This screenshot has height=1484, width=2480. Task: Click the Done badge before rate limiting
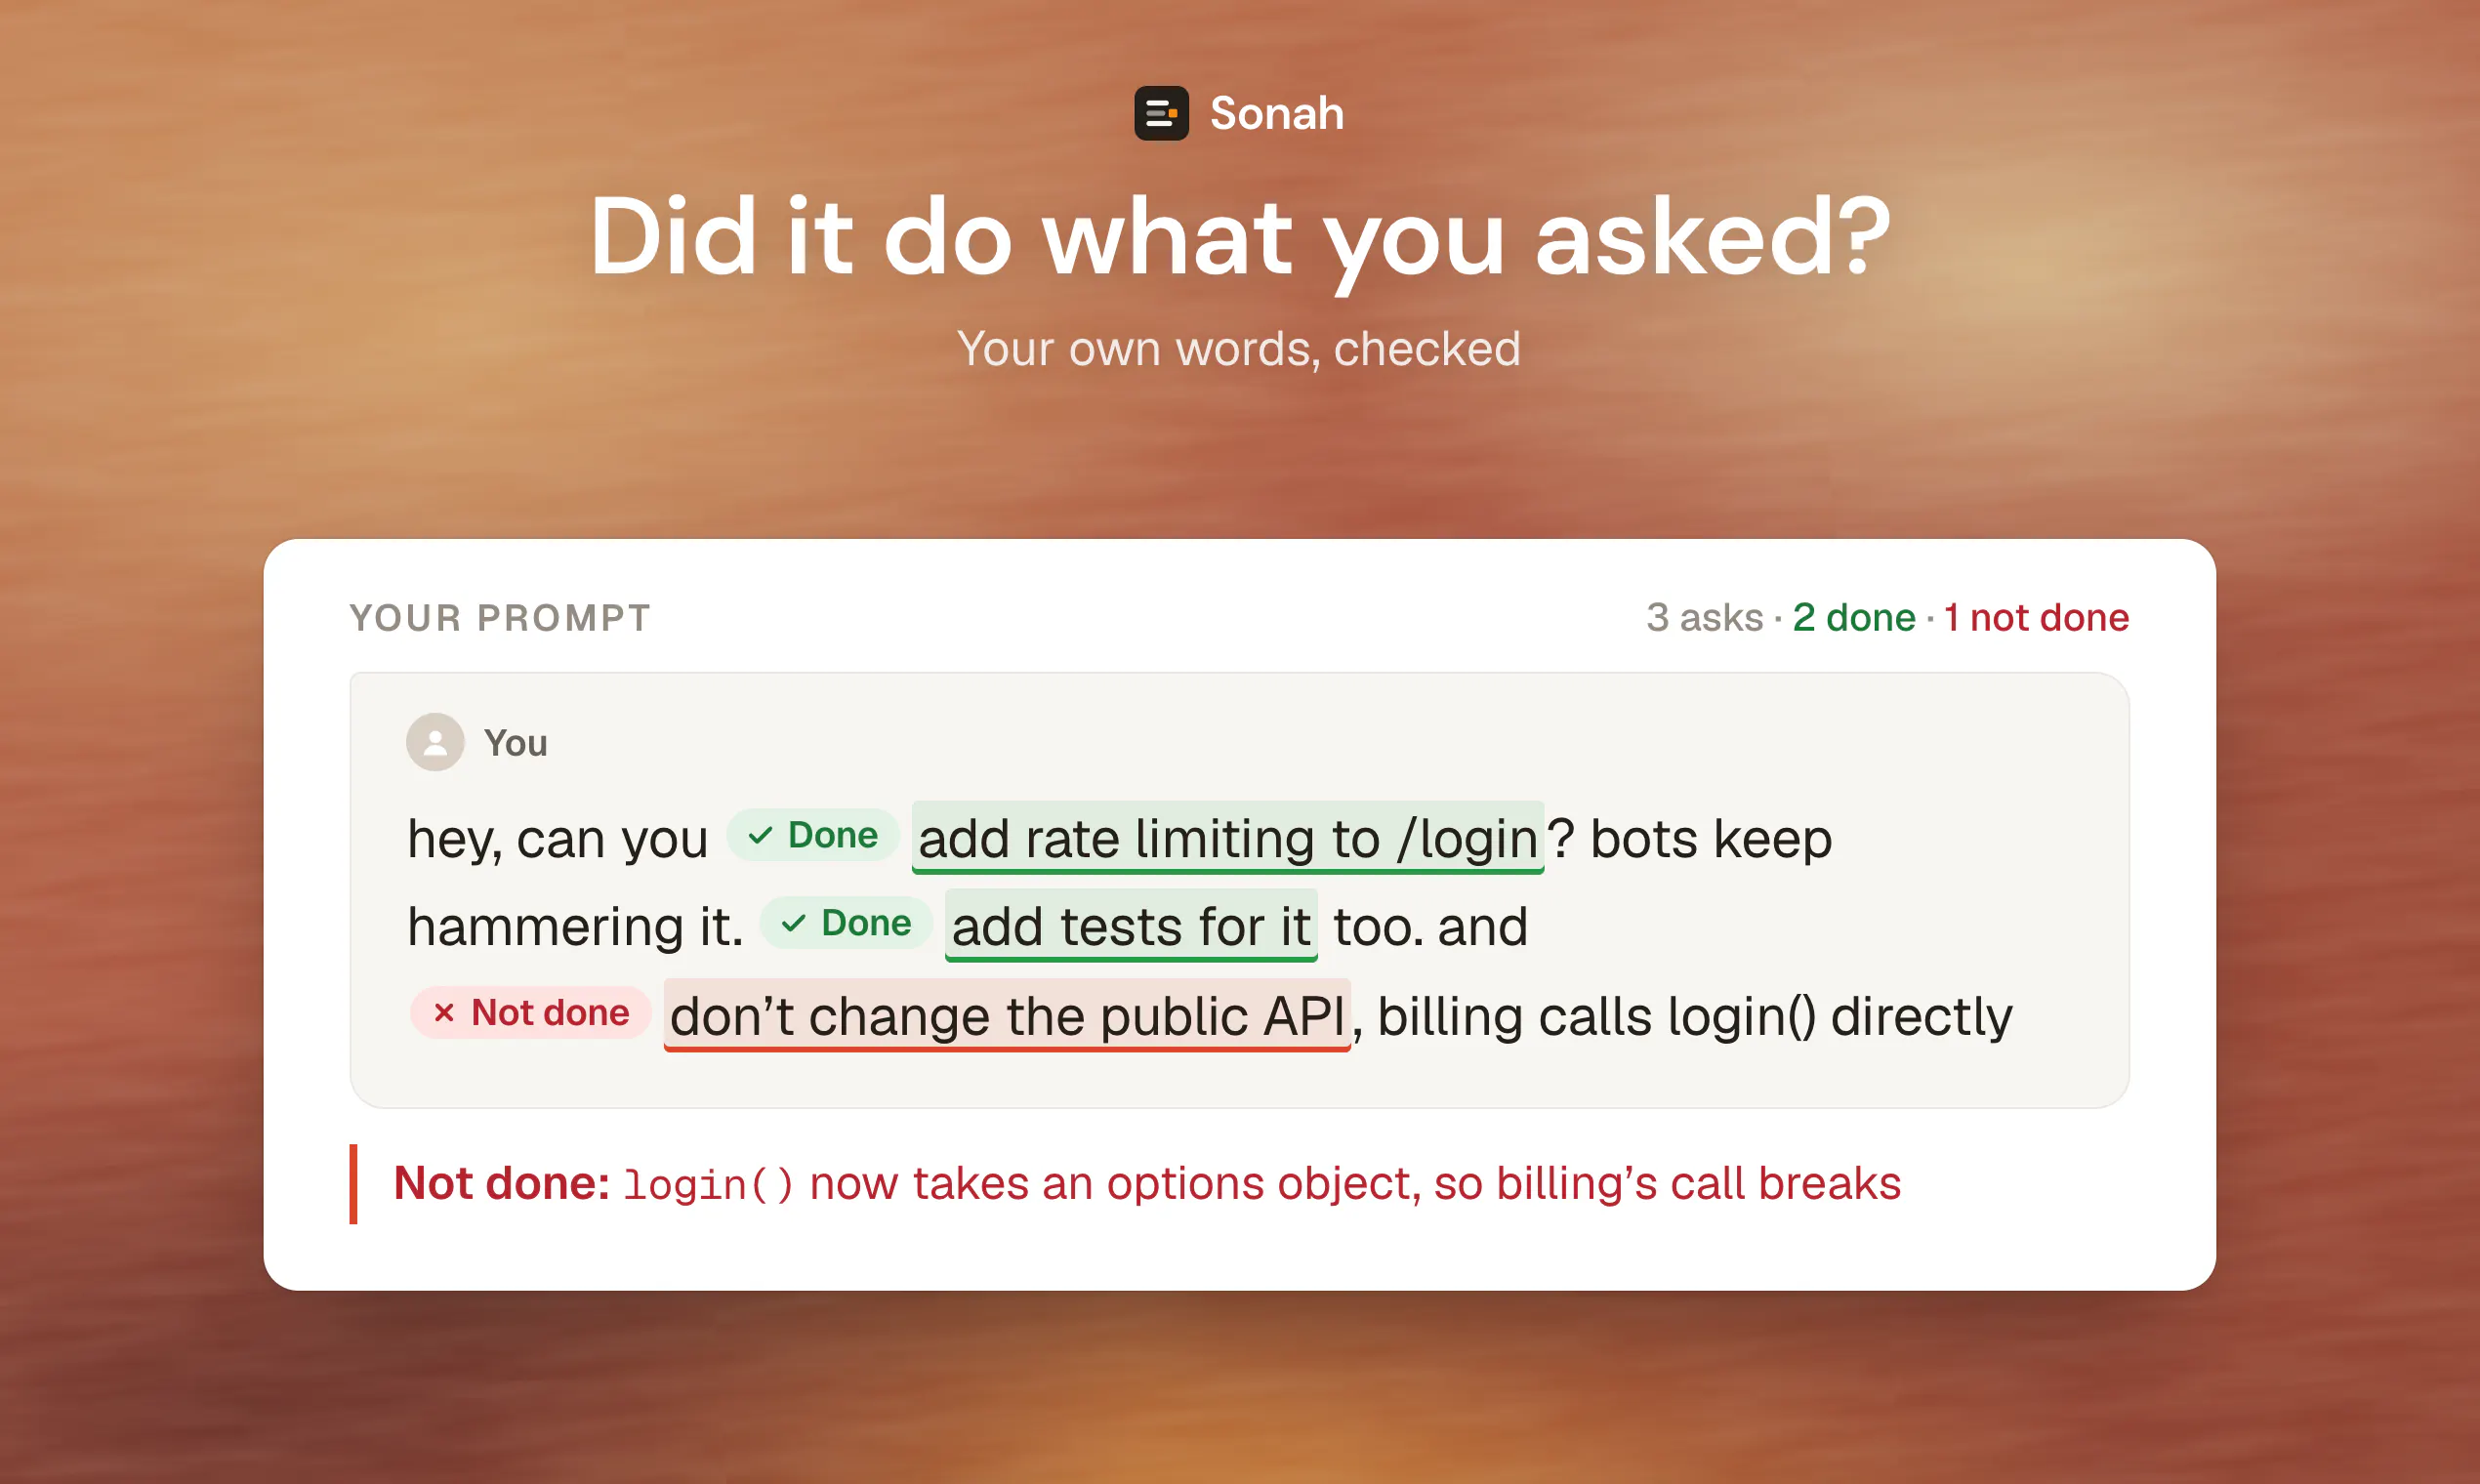(812, 835)
